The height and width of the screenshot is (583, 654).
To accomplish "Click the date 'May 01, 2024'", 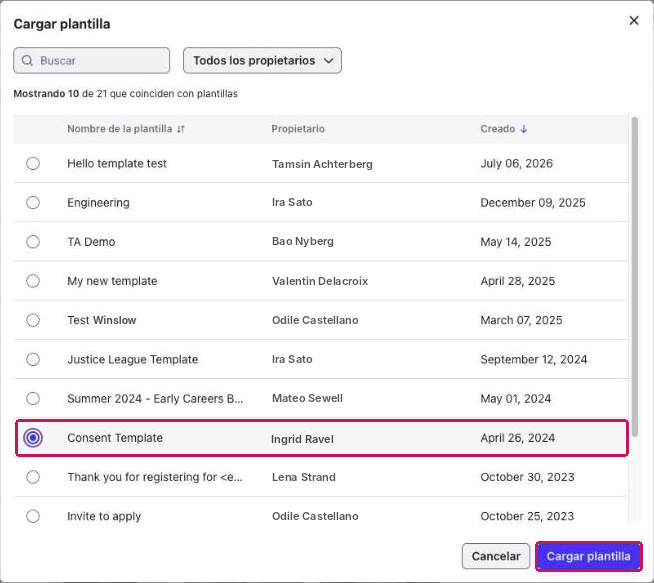I will [x=516, y=399].
